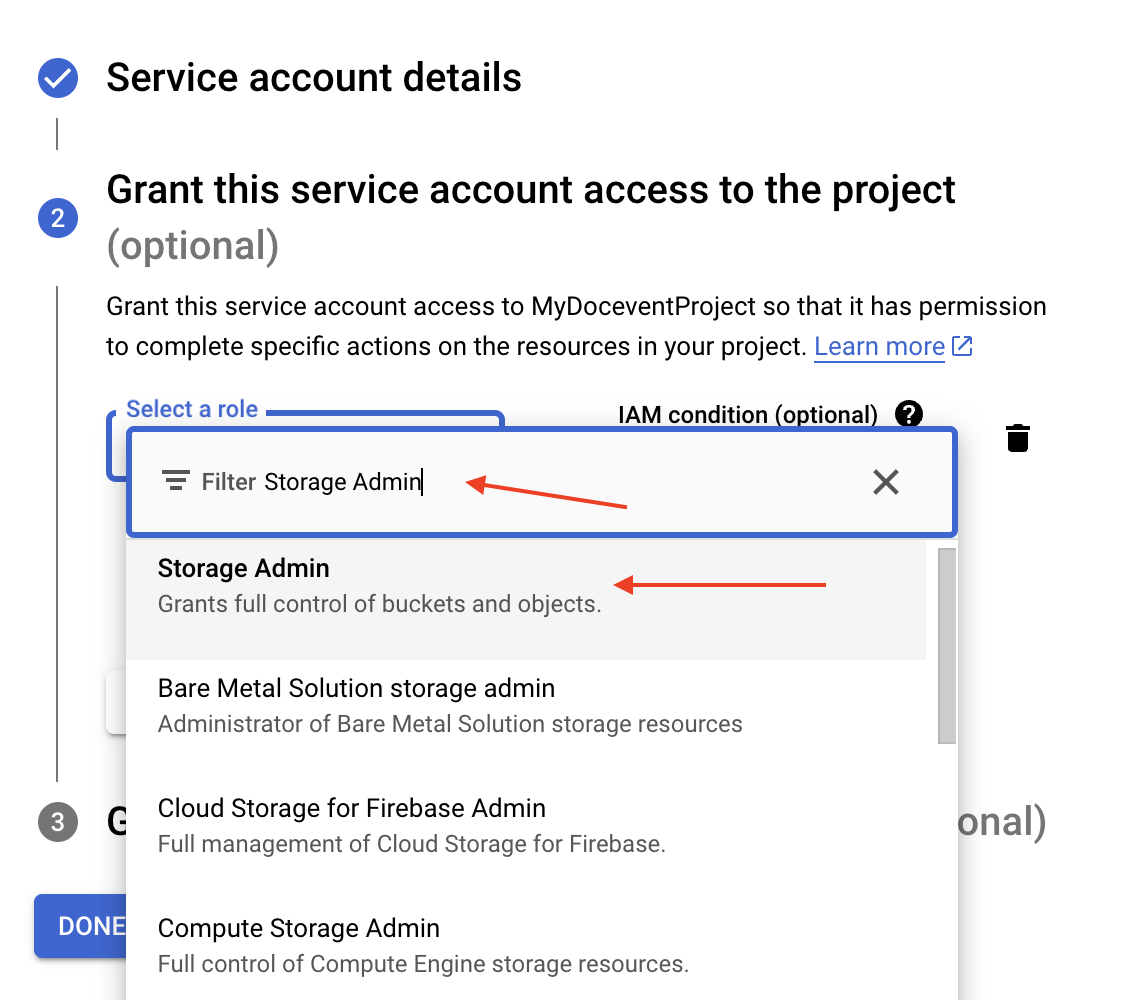Clear the filter with X icon
Viewport: 1142px width, 1000px height.
tap(886, 482)
